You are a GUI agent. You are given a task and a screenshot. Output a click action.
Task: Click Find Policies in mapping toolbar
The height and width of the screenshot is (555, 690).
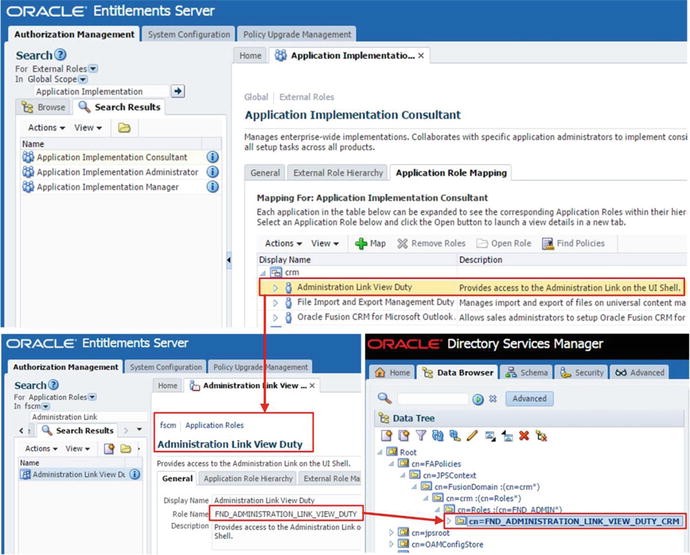point(573,243)
